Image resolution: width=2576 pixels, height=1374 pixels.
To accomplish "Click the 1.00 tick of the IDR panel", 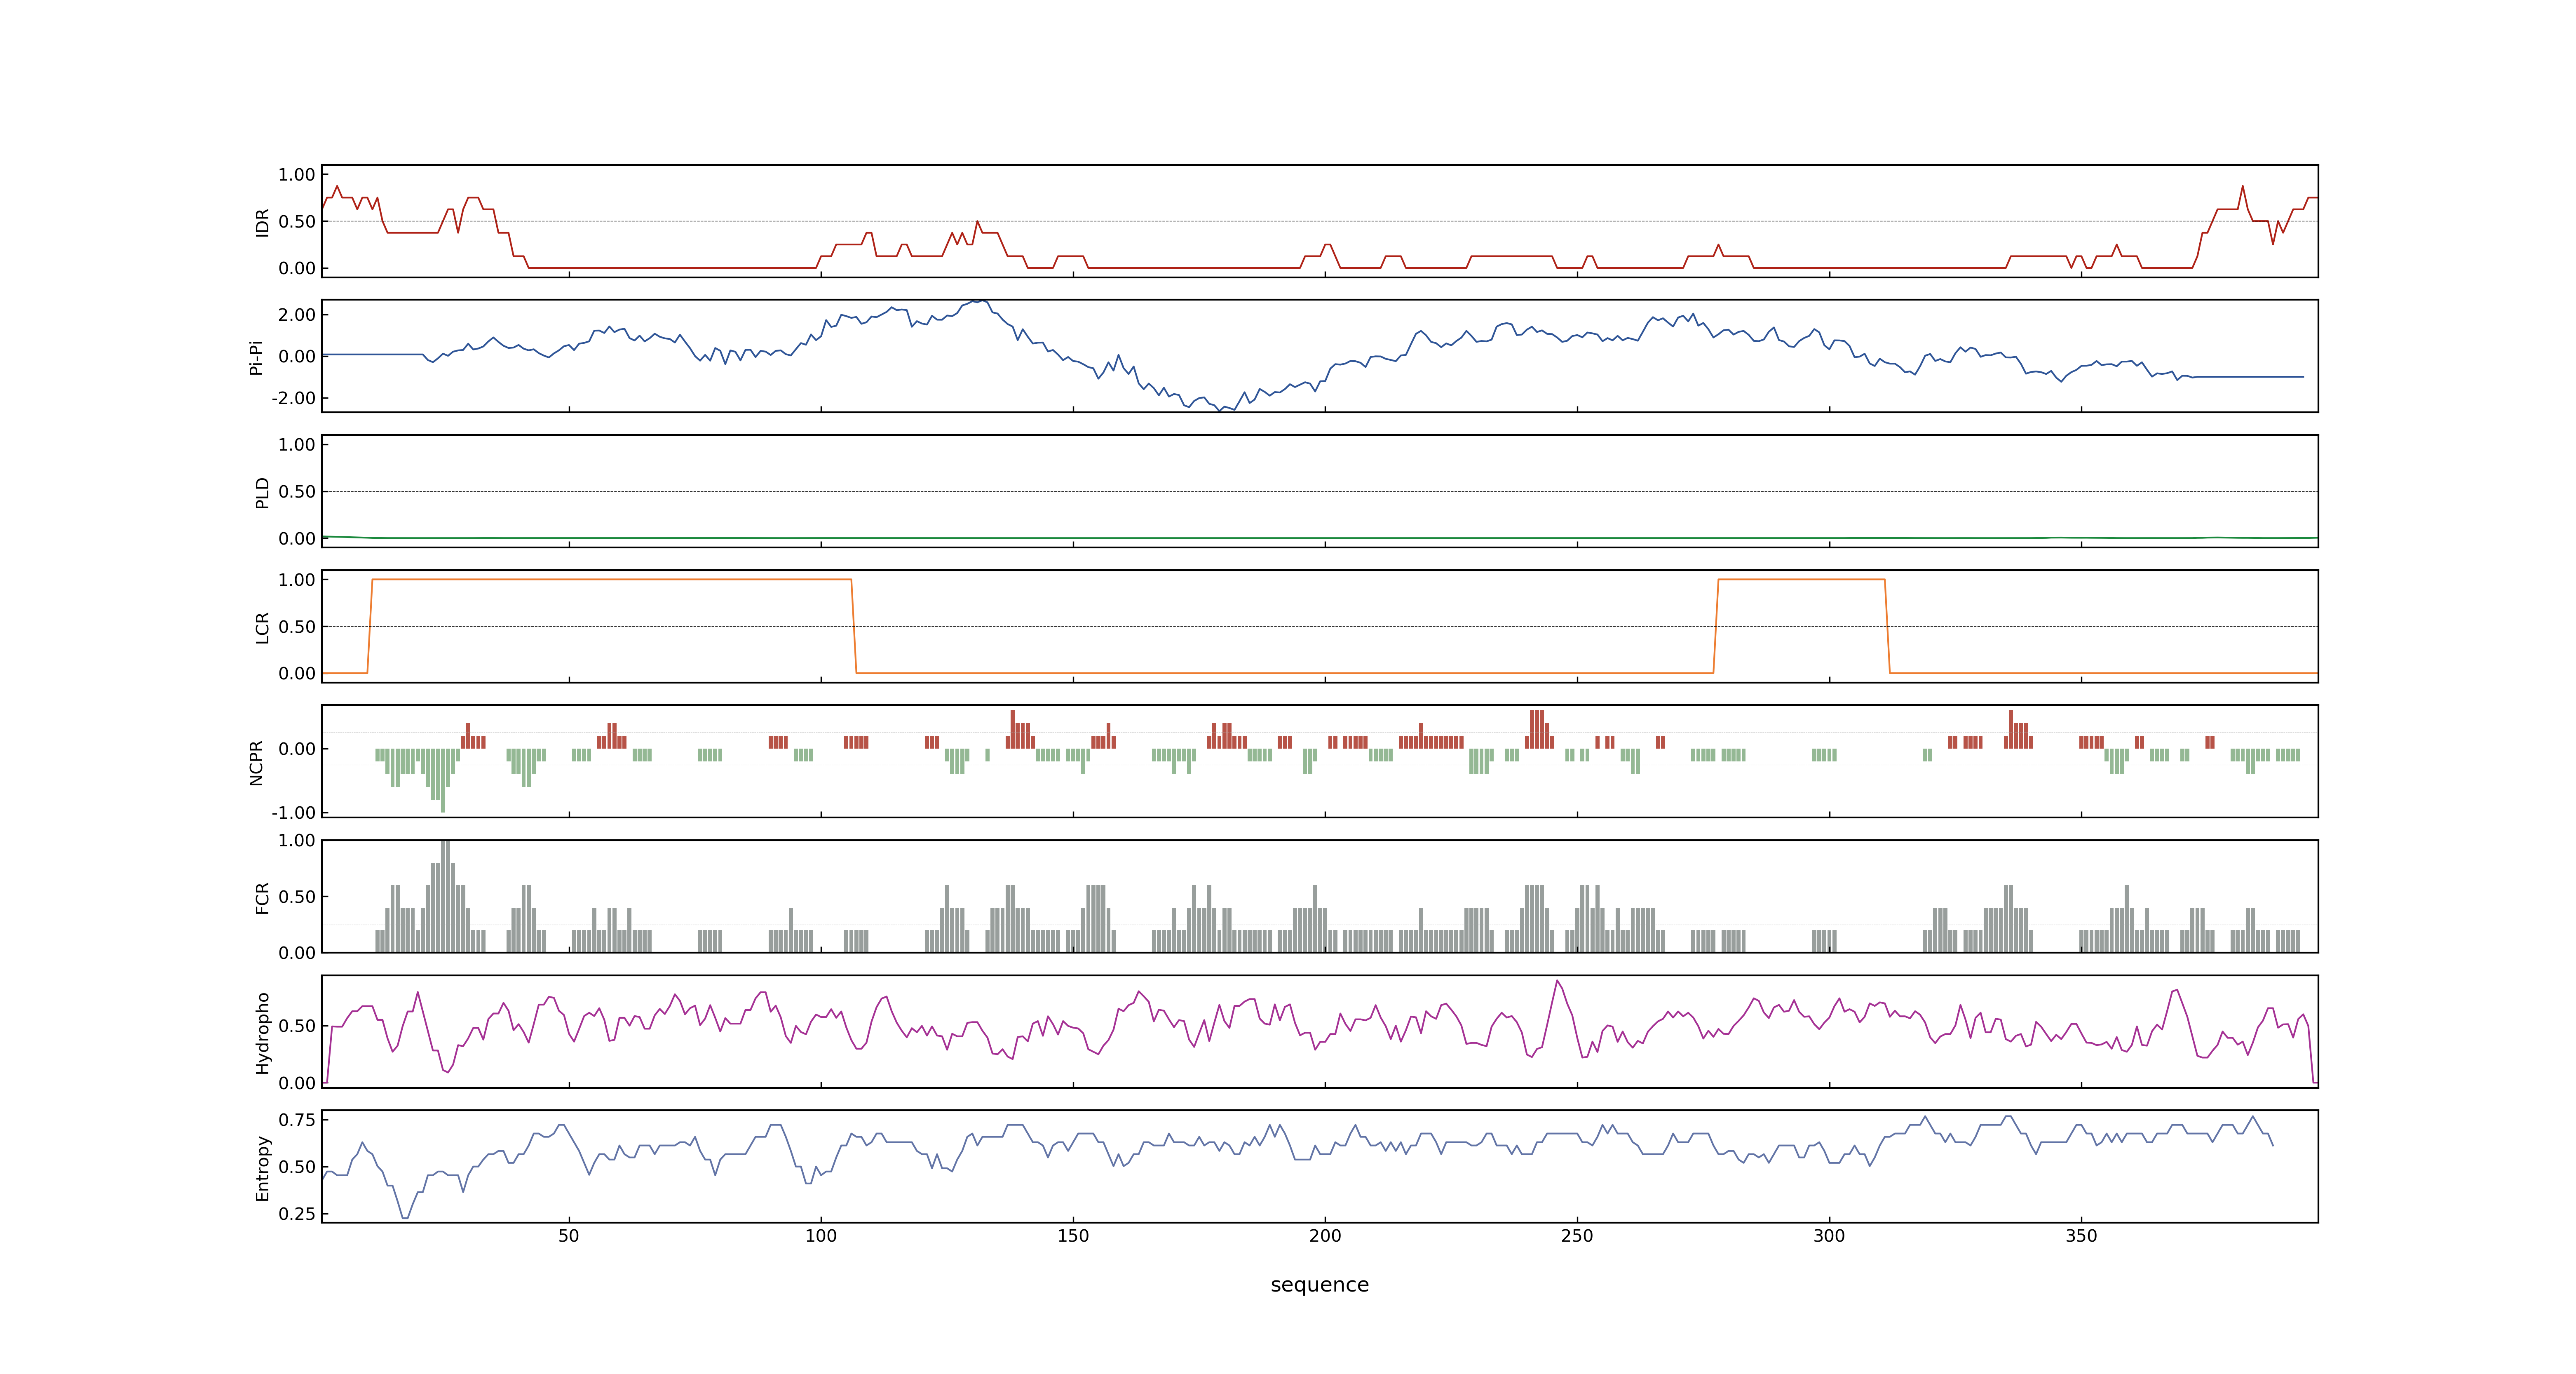I will (x=297, y=175).
